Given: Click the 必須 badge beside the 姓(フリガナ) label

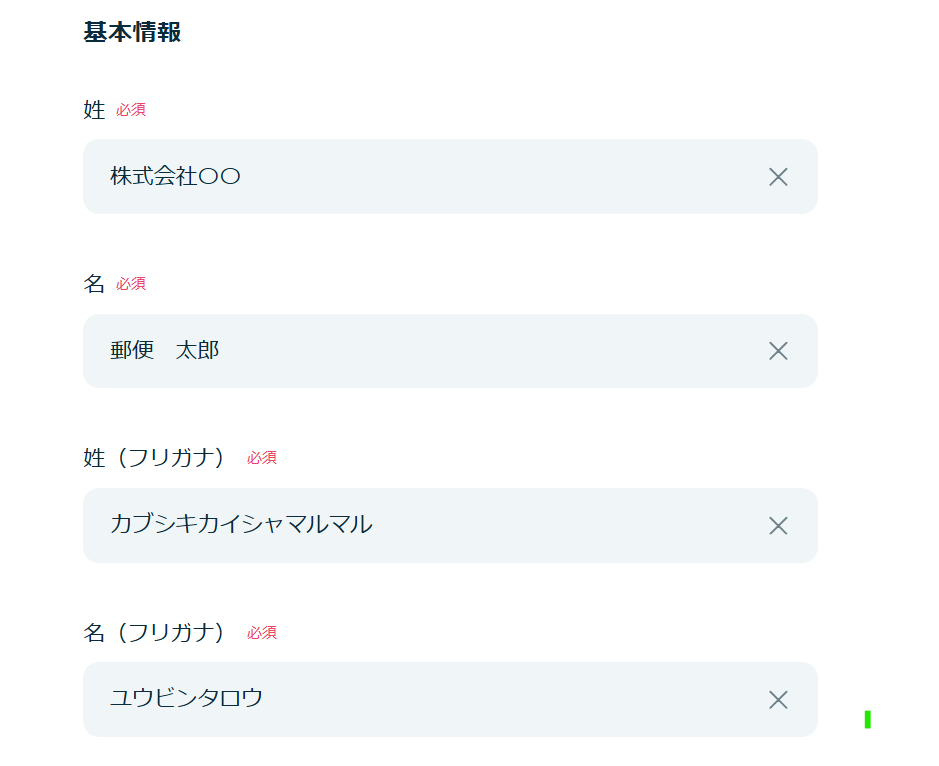Looking at the screenshot, I should pos(262,458).
